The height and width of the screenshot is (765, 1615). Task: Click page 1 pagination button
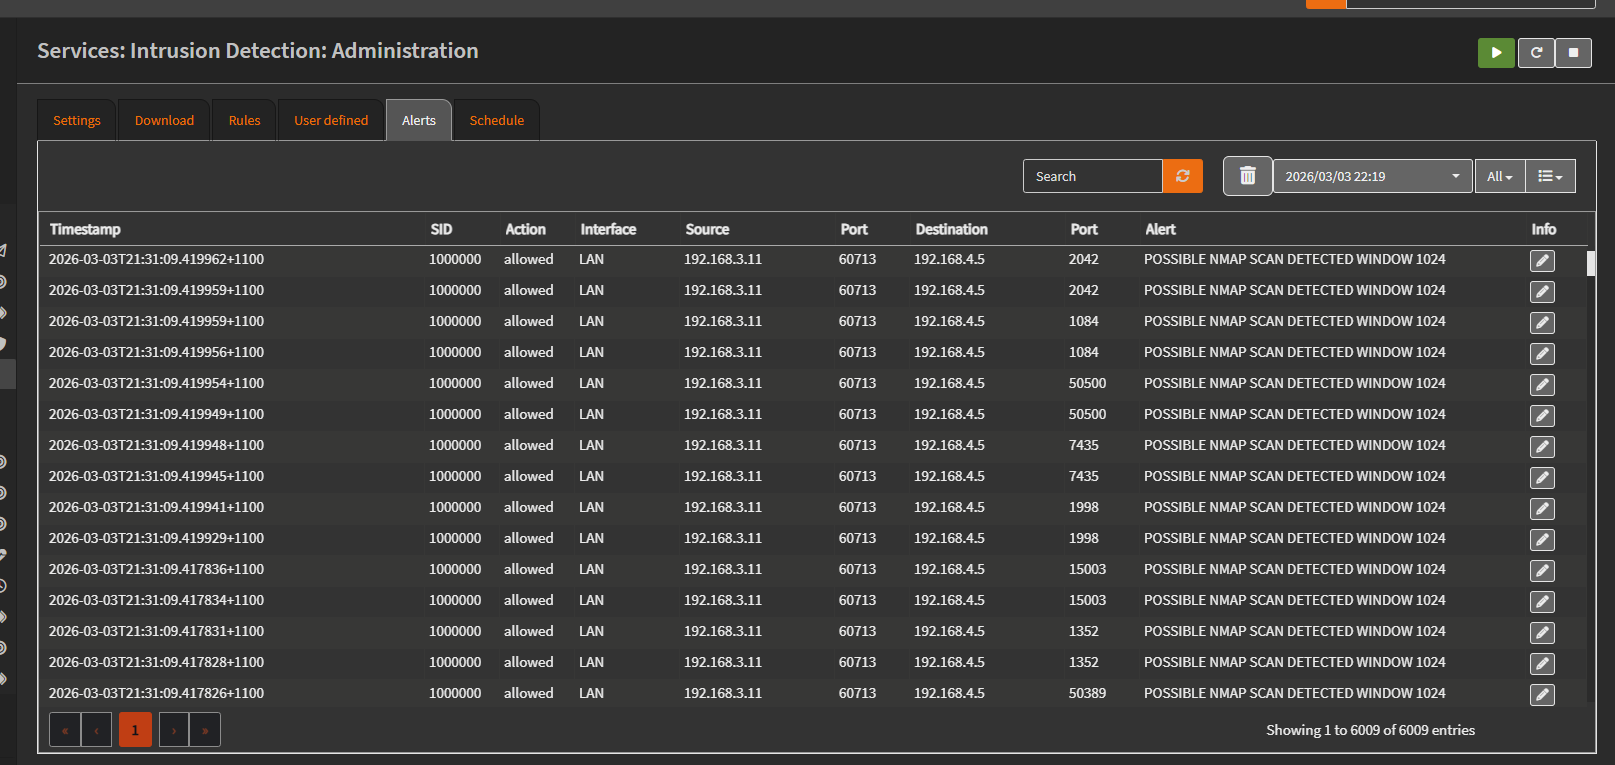tap(135, 730)
